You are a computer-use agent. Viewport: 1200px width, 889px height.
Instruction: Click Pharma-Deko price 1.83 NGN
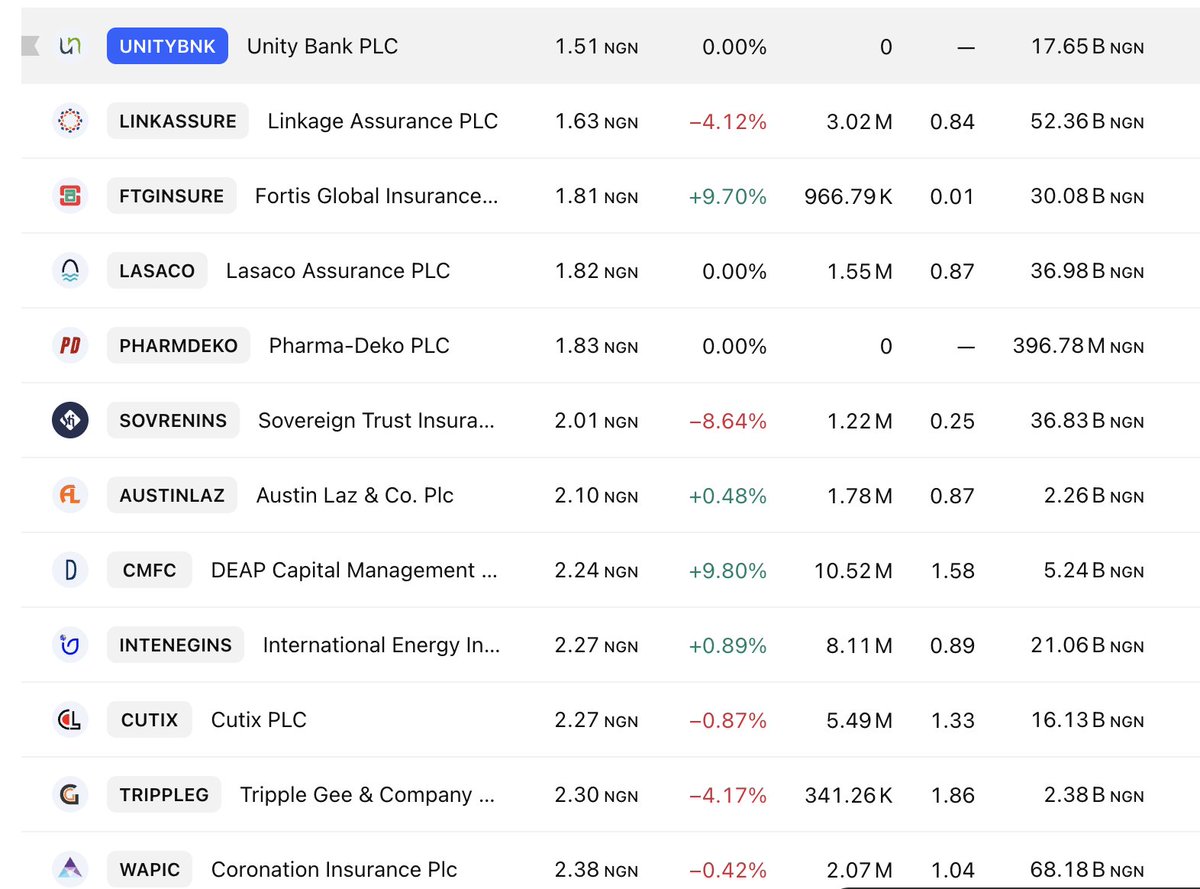click(596, 347)
